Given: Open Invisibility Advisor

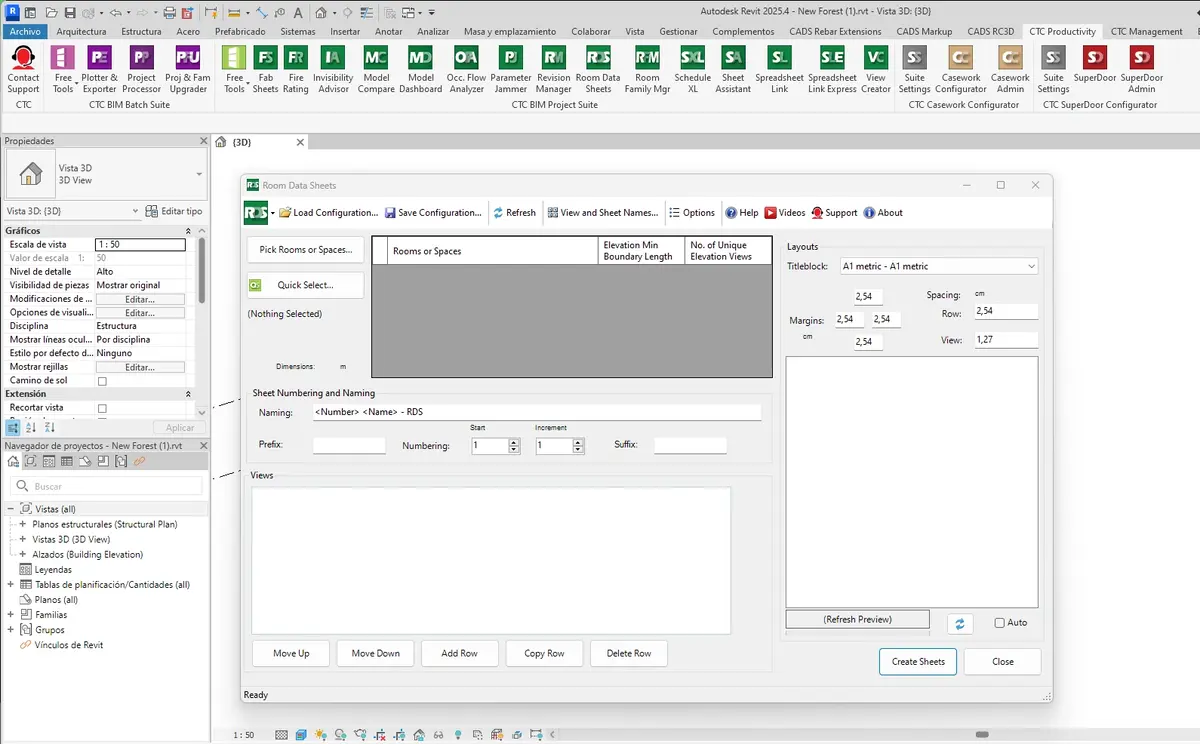Looking at the screenshot, I should click(x=333, y=70).
